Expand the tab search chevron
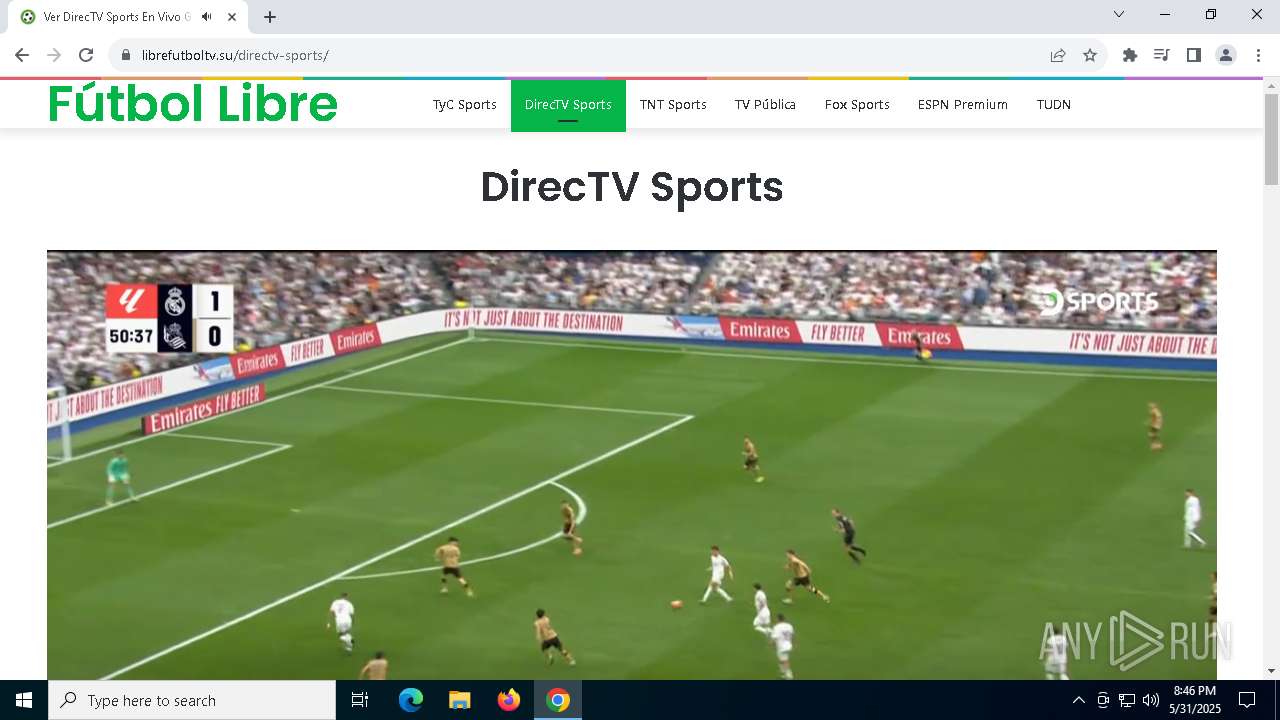The height and width of the screenshot is (720, 1280). click(1119, 14)
